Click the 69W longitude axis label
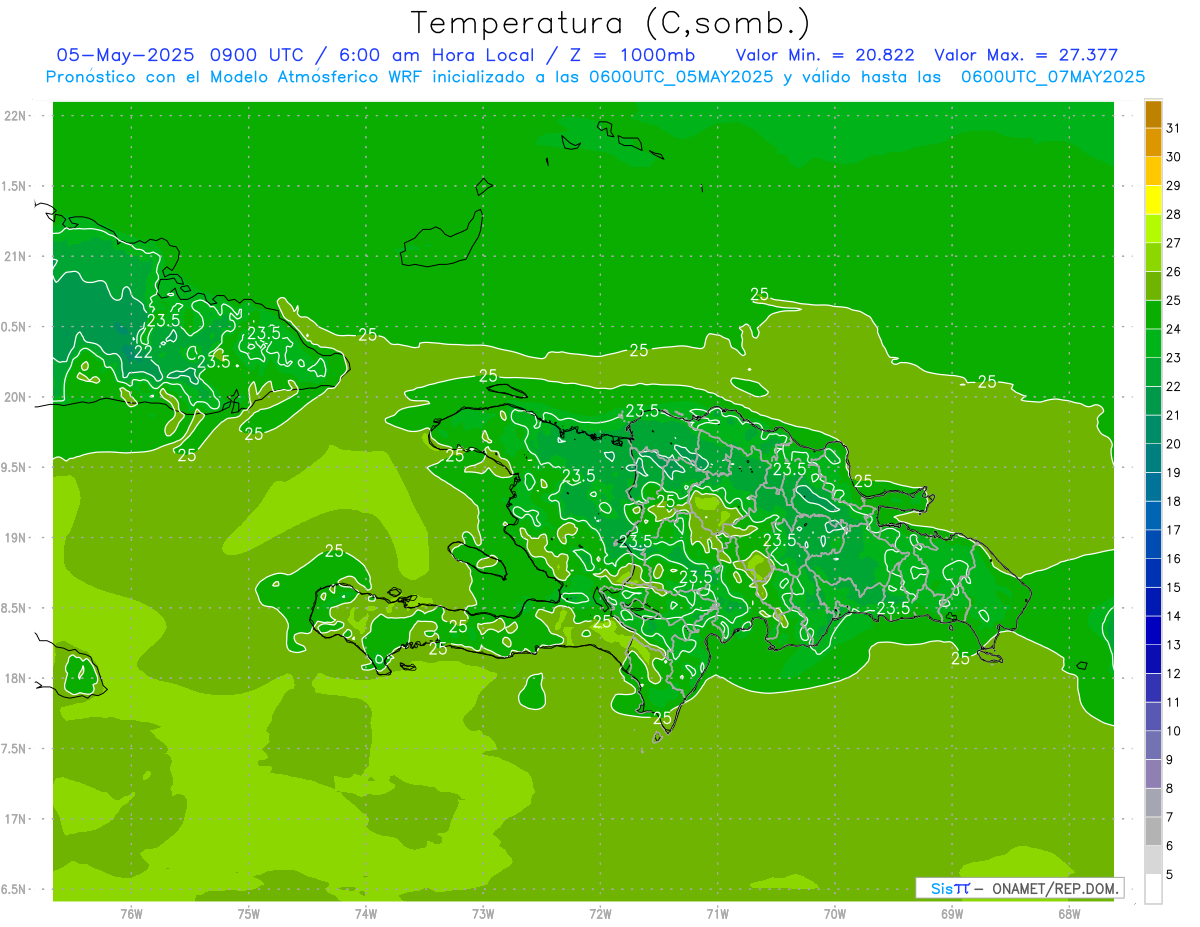This screenshot has width=1200, height=927. (x=952, y=913)
